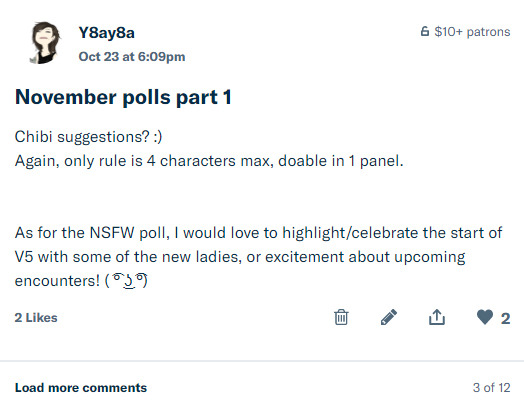Click the share upload icon
Image resolution: width=524 pixels, height=407 pixels.
tap(437, 317)
